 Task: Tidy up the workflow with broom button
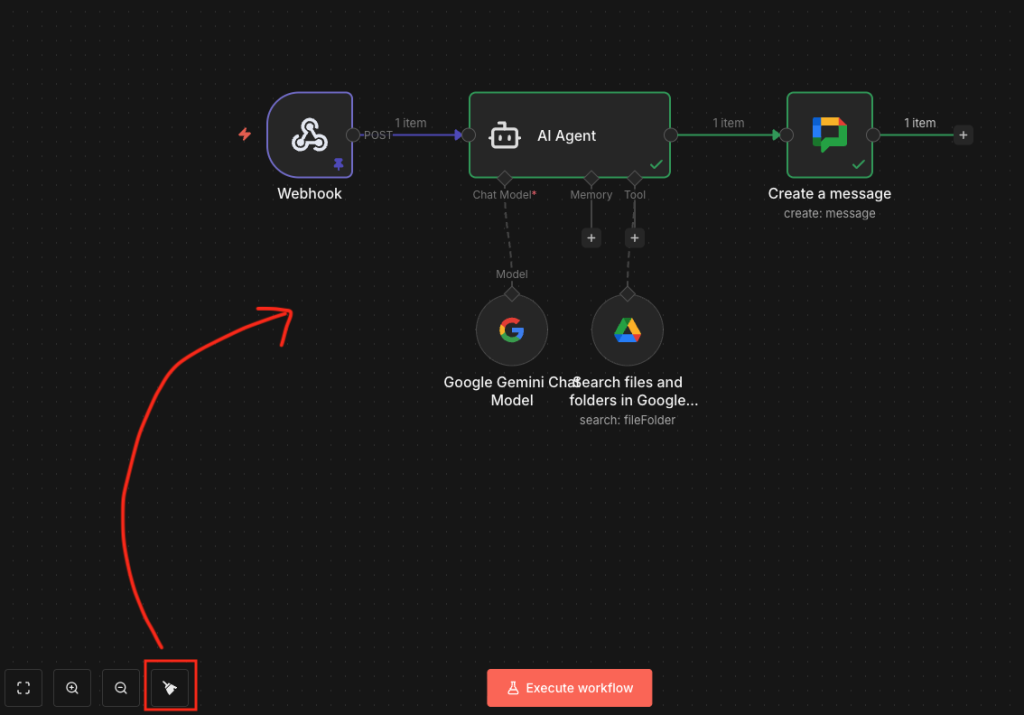point(169,688)
